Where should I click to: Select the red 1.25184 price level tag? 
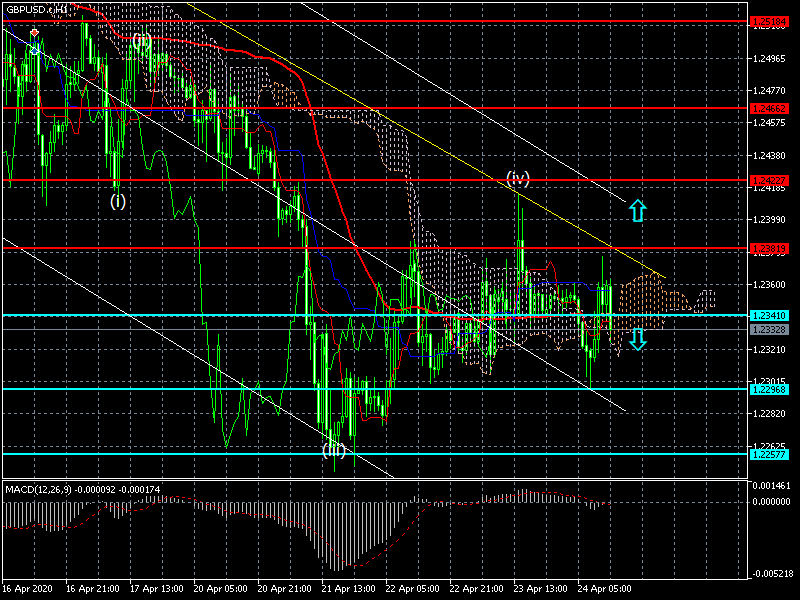[x=769, y=21]
